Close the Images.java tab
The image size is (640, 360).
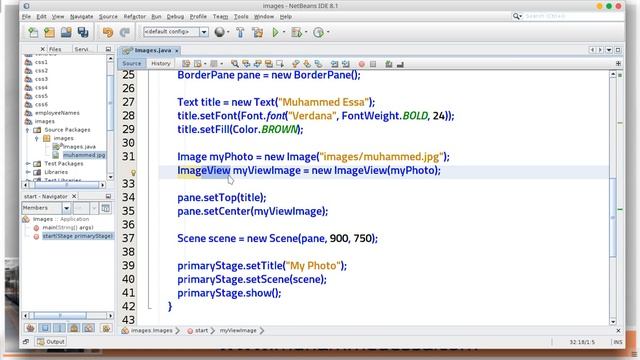[x=177, y=51]
